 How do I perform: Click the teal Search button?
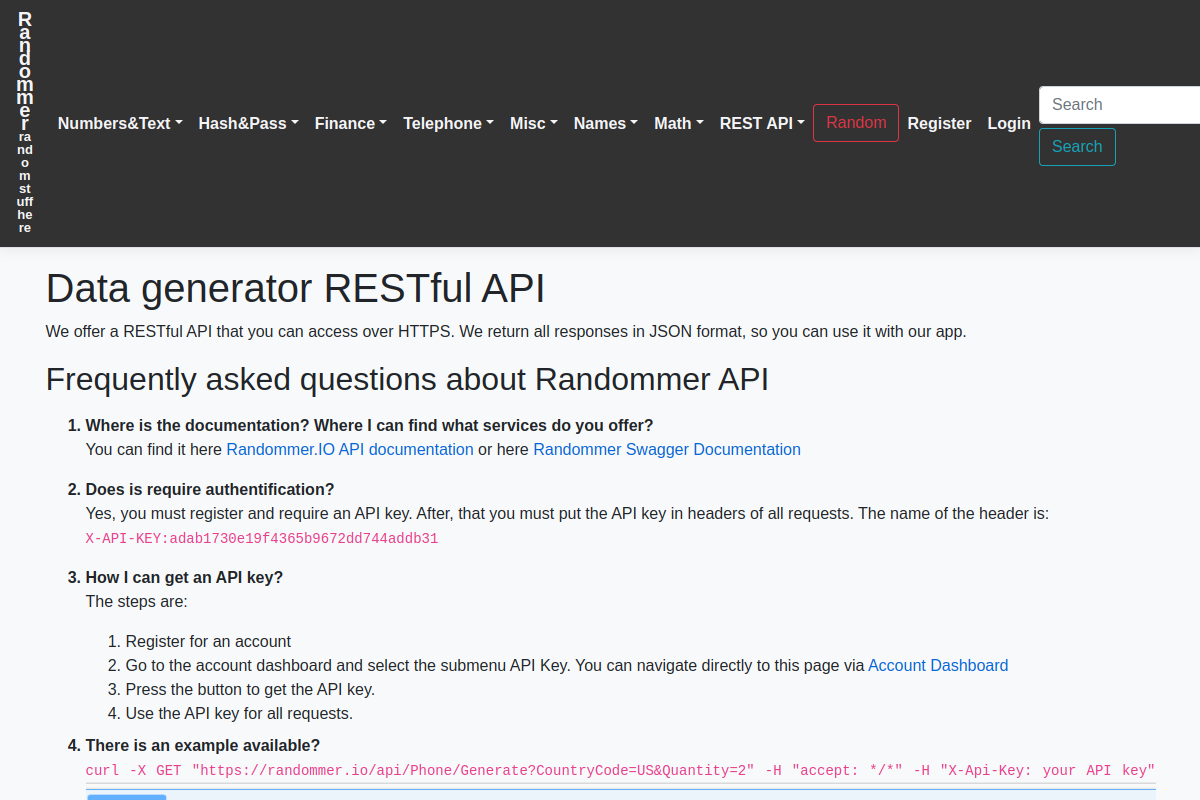tap(1077, 147)
